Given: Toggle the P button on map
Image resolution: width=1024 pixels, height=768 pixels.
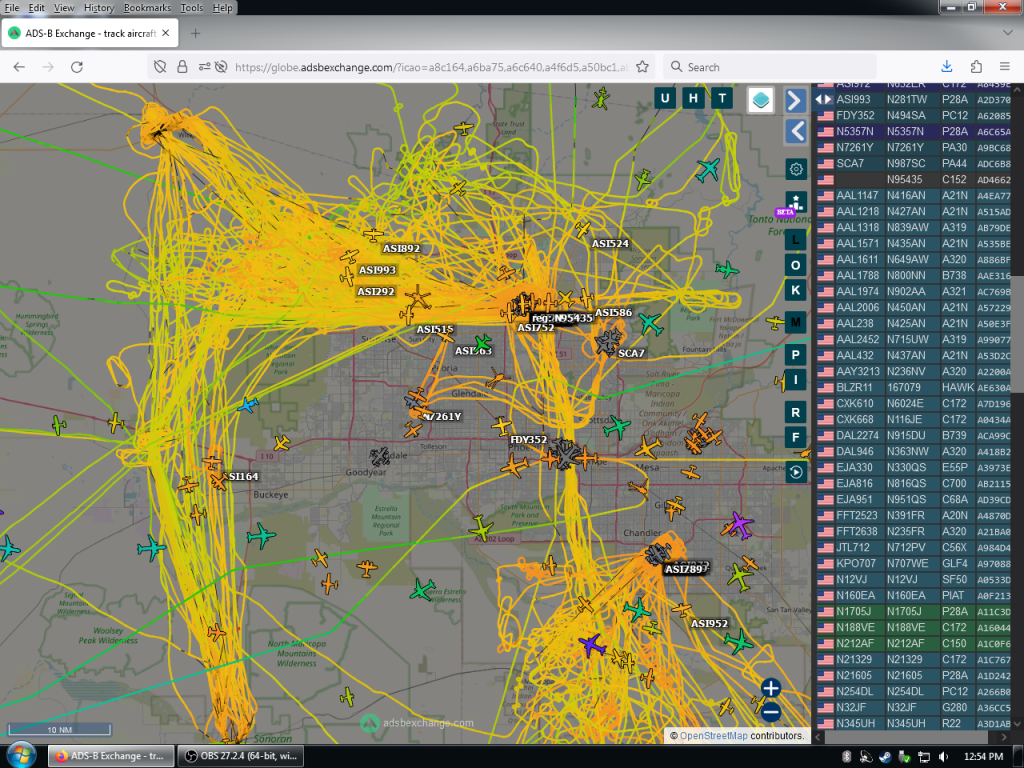Looking at the screenshot, I should pyautogui.click(x=795, y=355).
